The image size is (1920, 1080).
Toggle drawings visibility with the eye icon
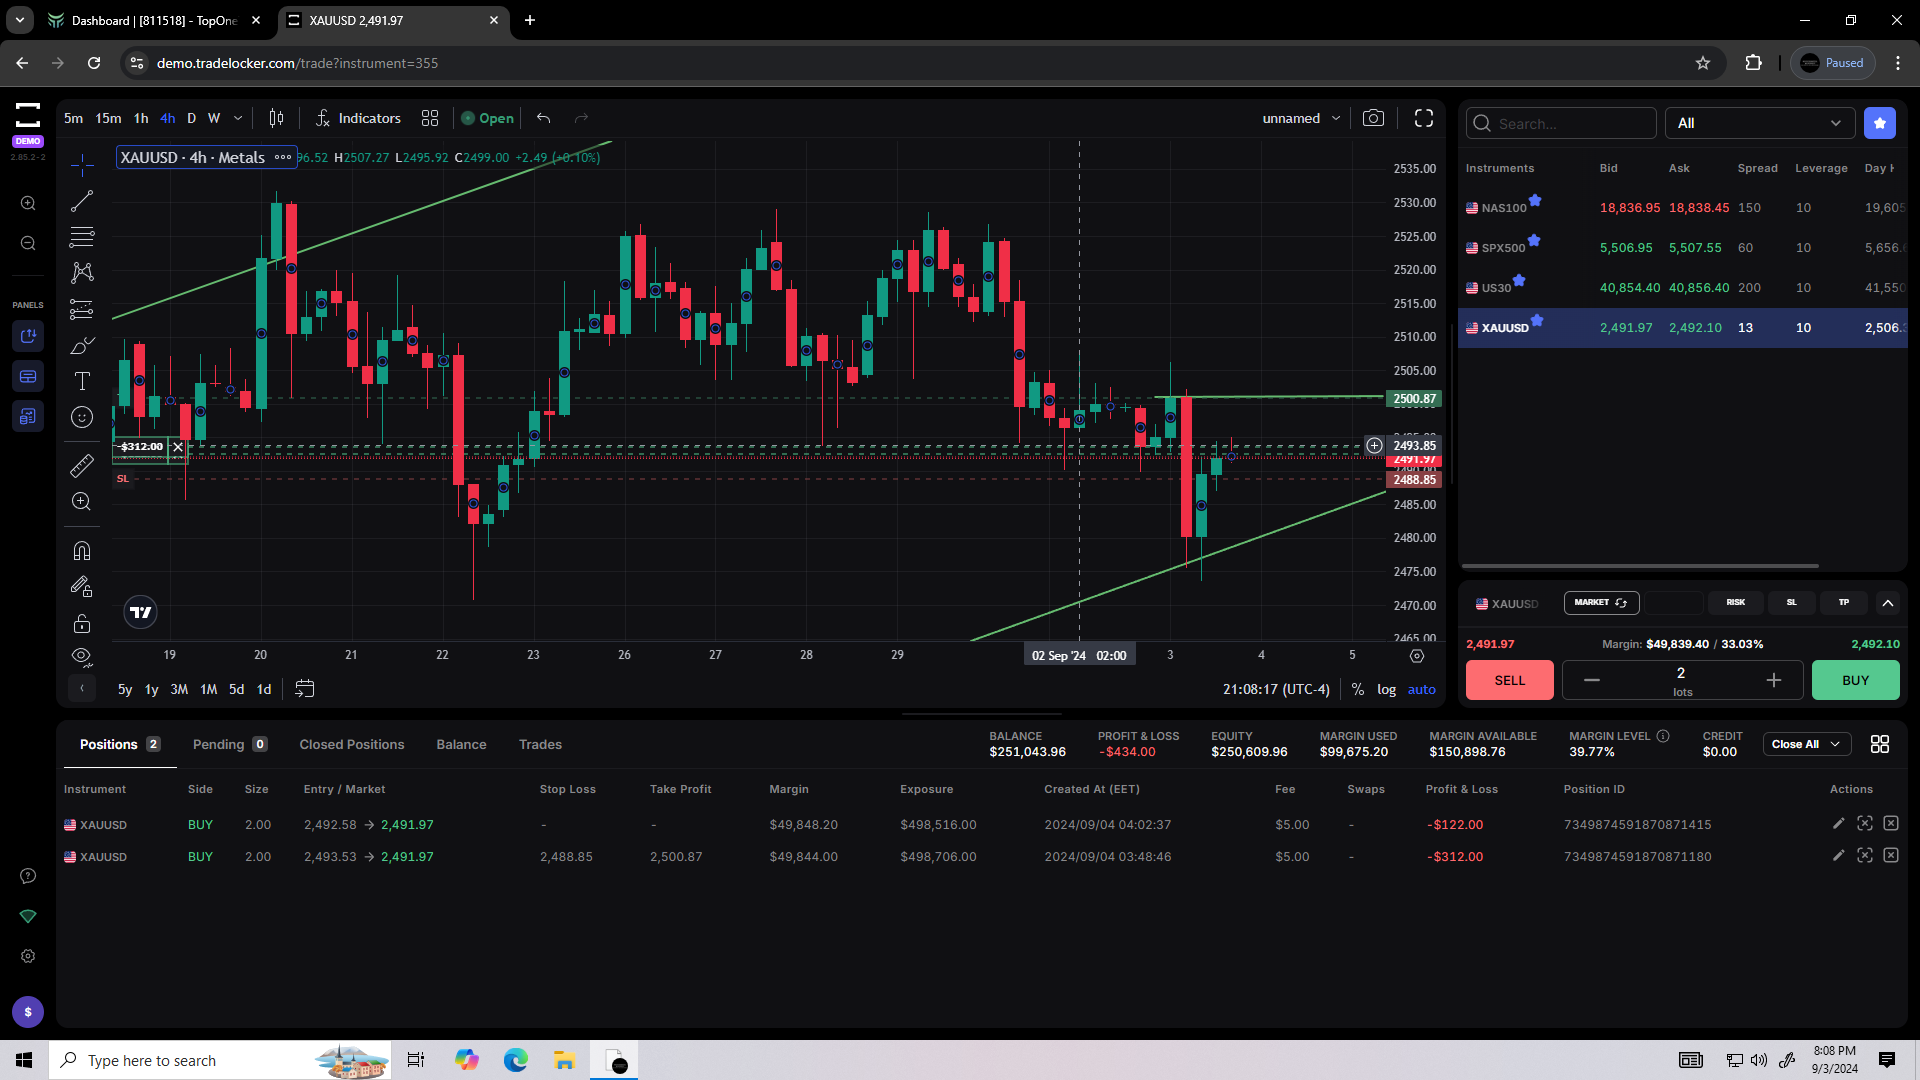pos(82,656)
